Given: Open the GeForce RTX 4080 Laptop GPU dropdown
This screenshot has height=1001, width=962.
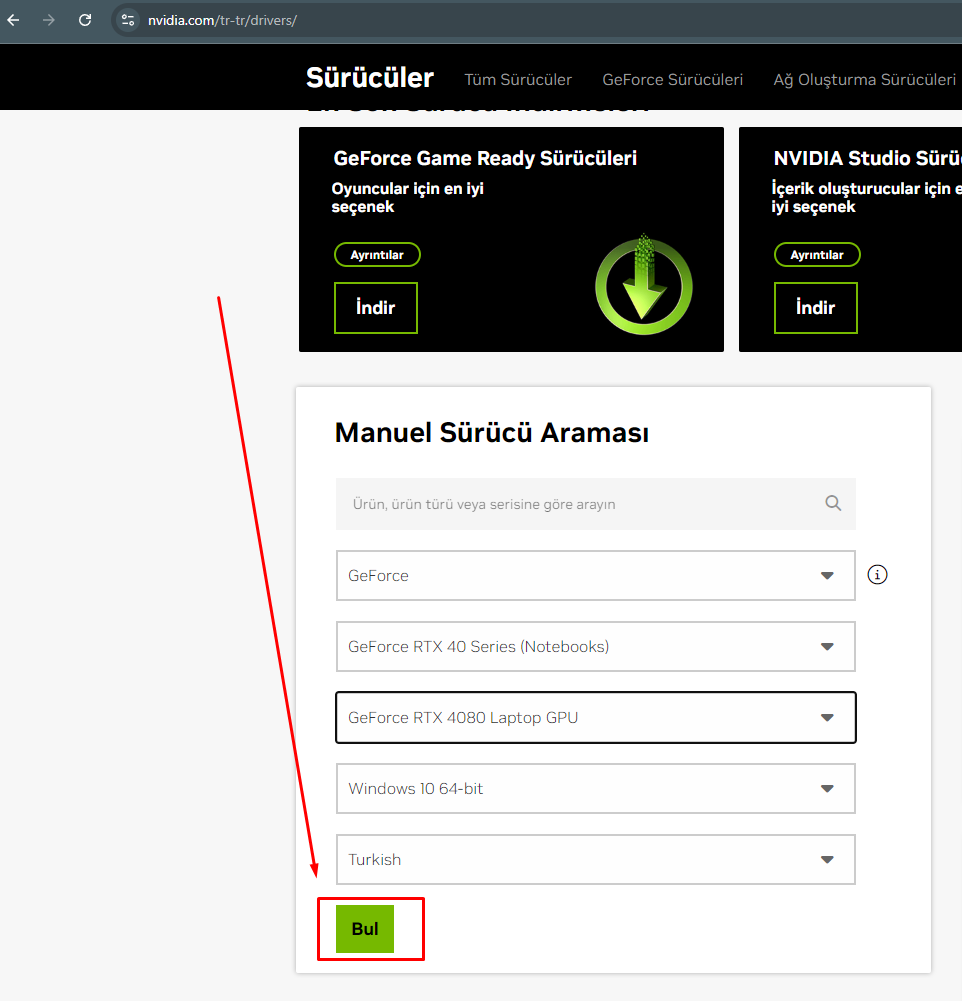Looking at the screenshot, I should point(596,718).
